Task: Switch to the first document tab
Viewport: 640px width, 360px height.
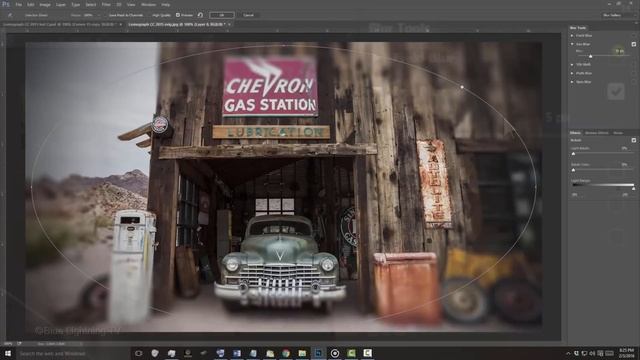Action: point(60,24)
